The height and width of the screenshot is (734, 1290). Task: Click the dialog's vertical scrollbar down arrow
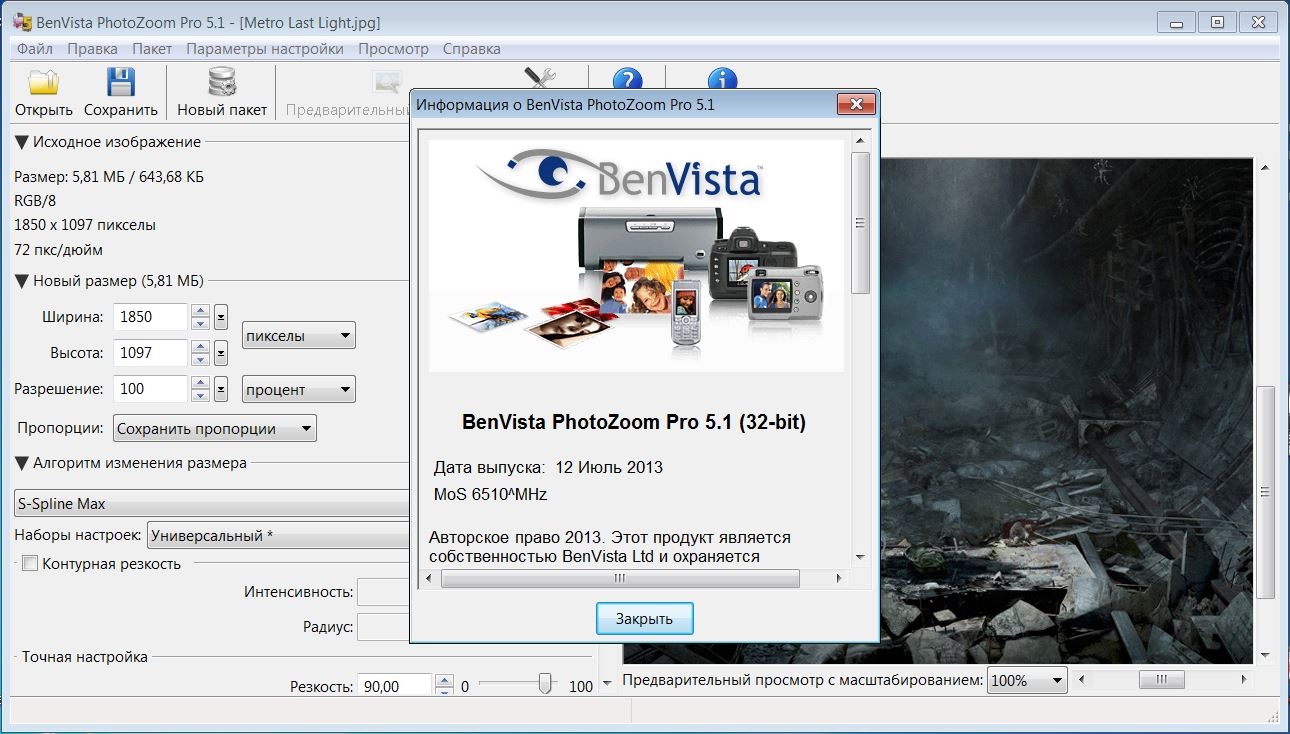(860, 556)
